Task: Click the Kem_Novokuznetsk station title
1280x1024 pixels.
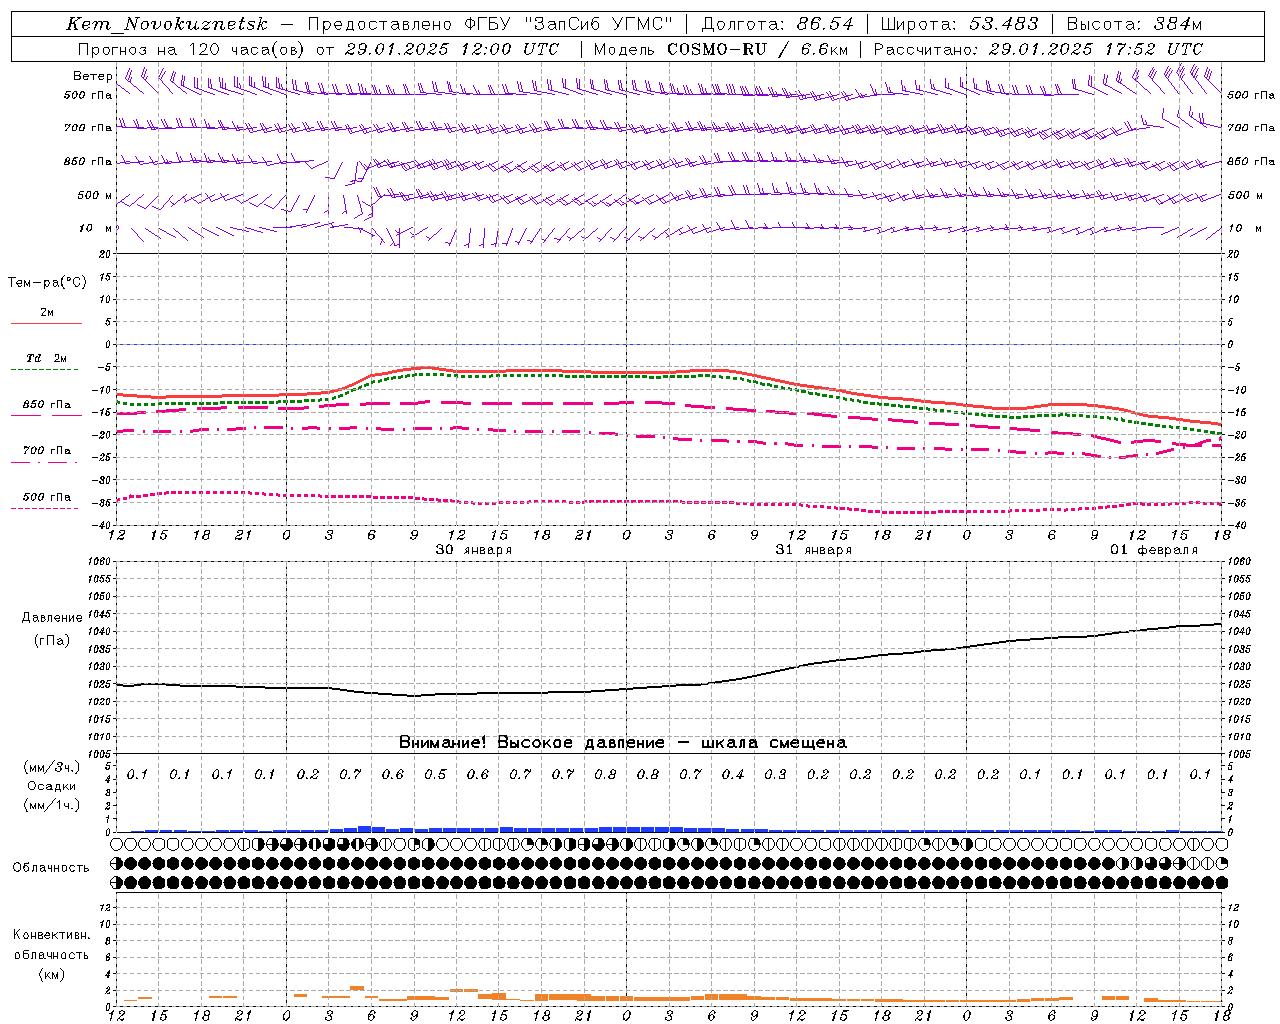Action: pos(167,24)
